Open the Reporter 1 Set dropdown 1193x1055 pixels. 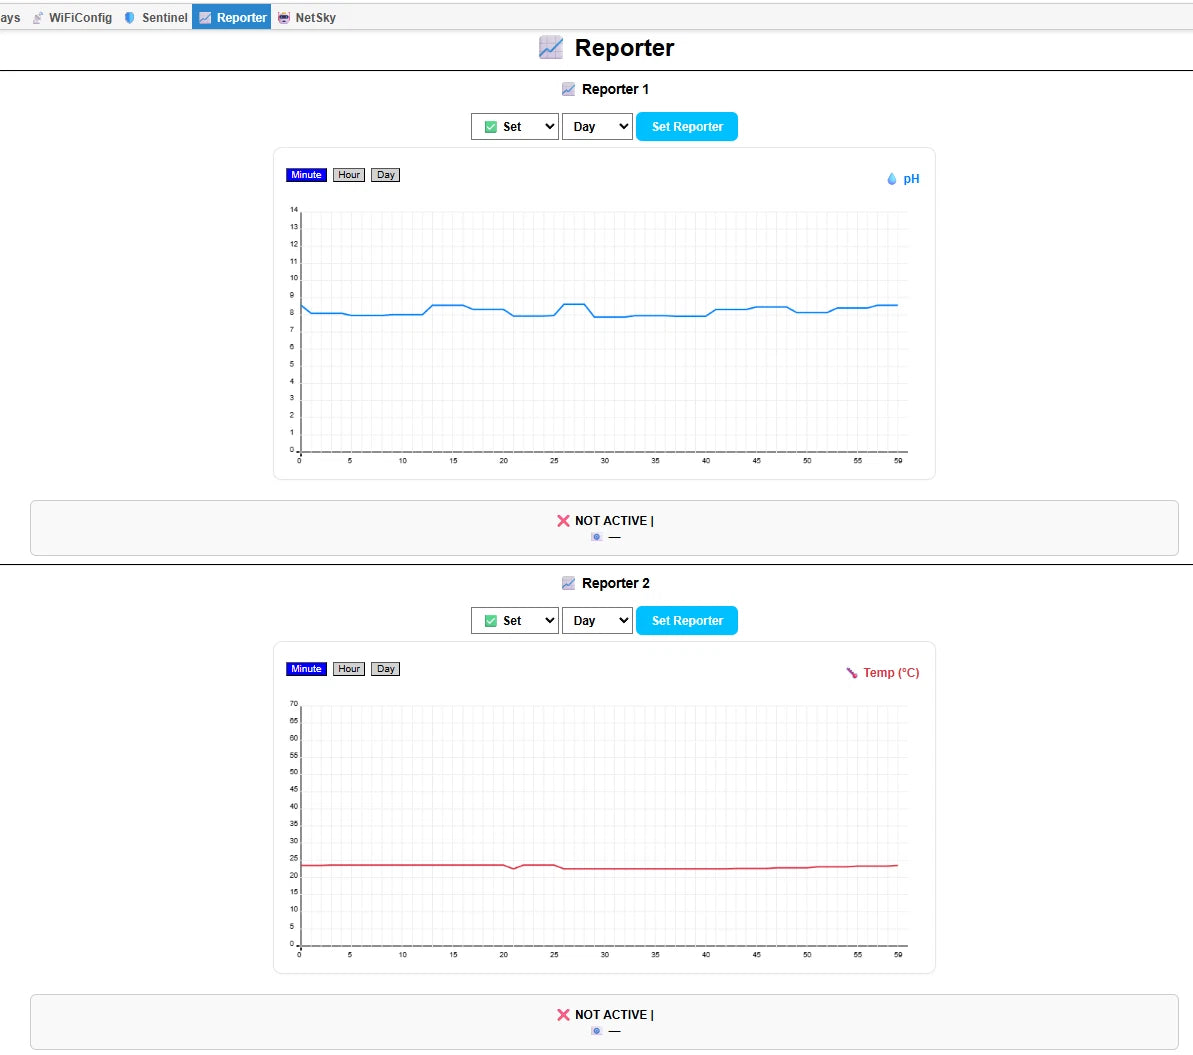[515, 127]
